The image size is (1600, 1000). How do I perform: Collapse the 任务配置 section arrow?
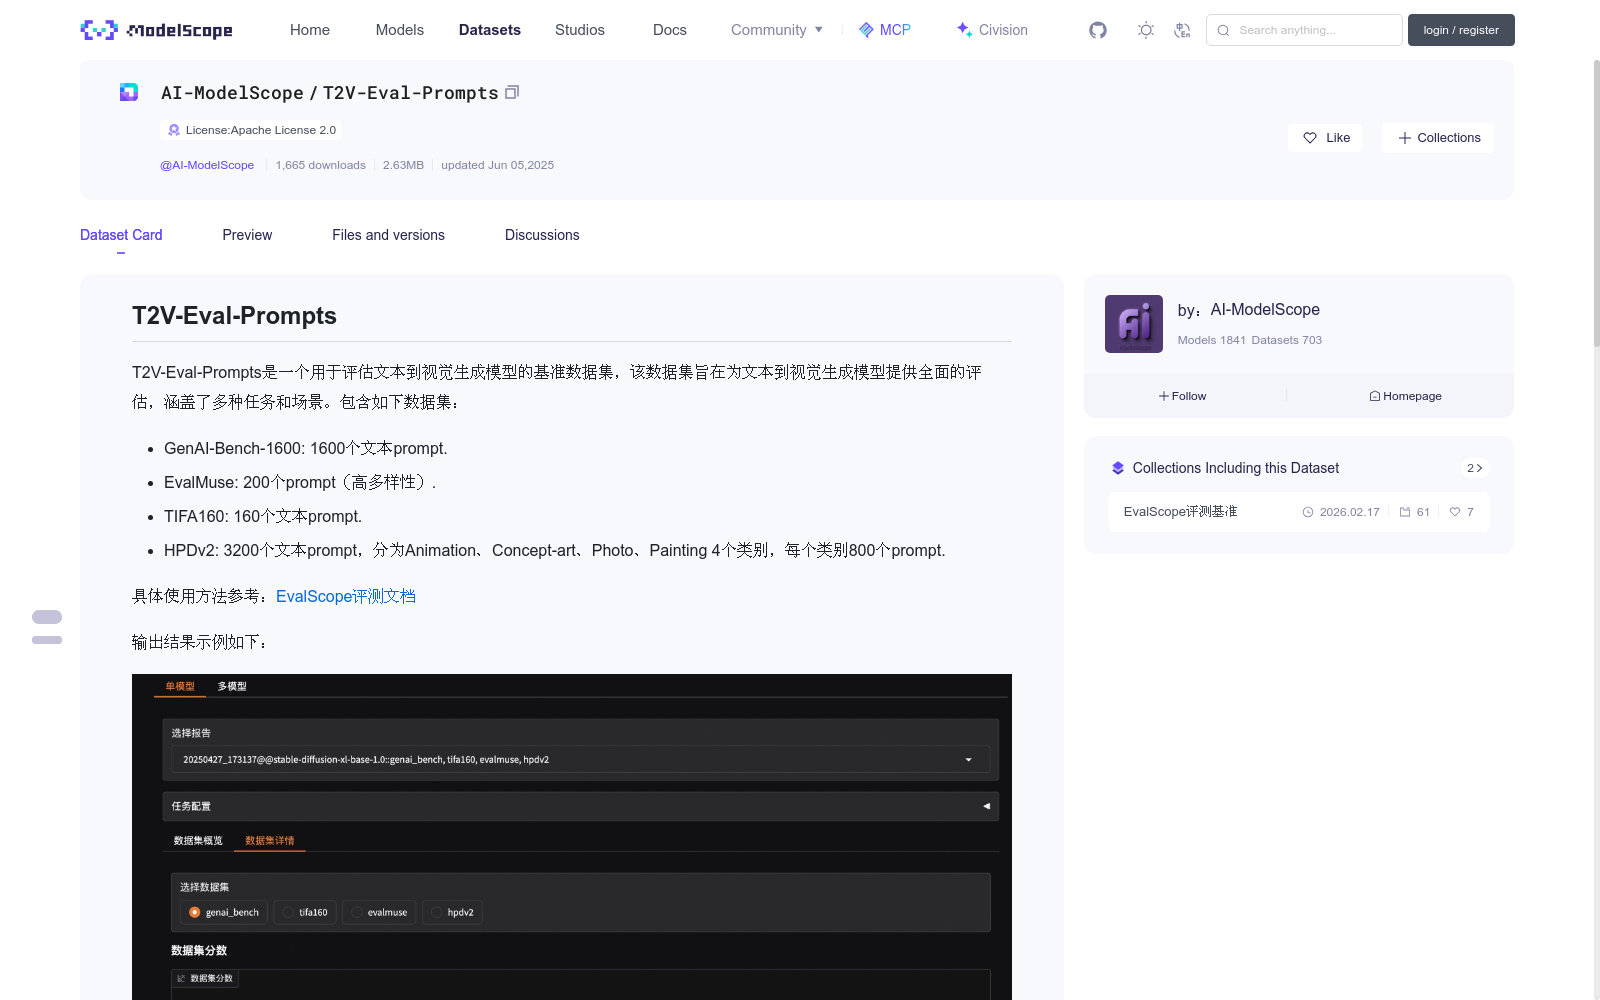point(986,806)
